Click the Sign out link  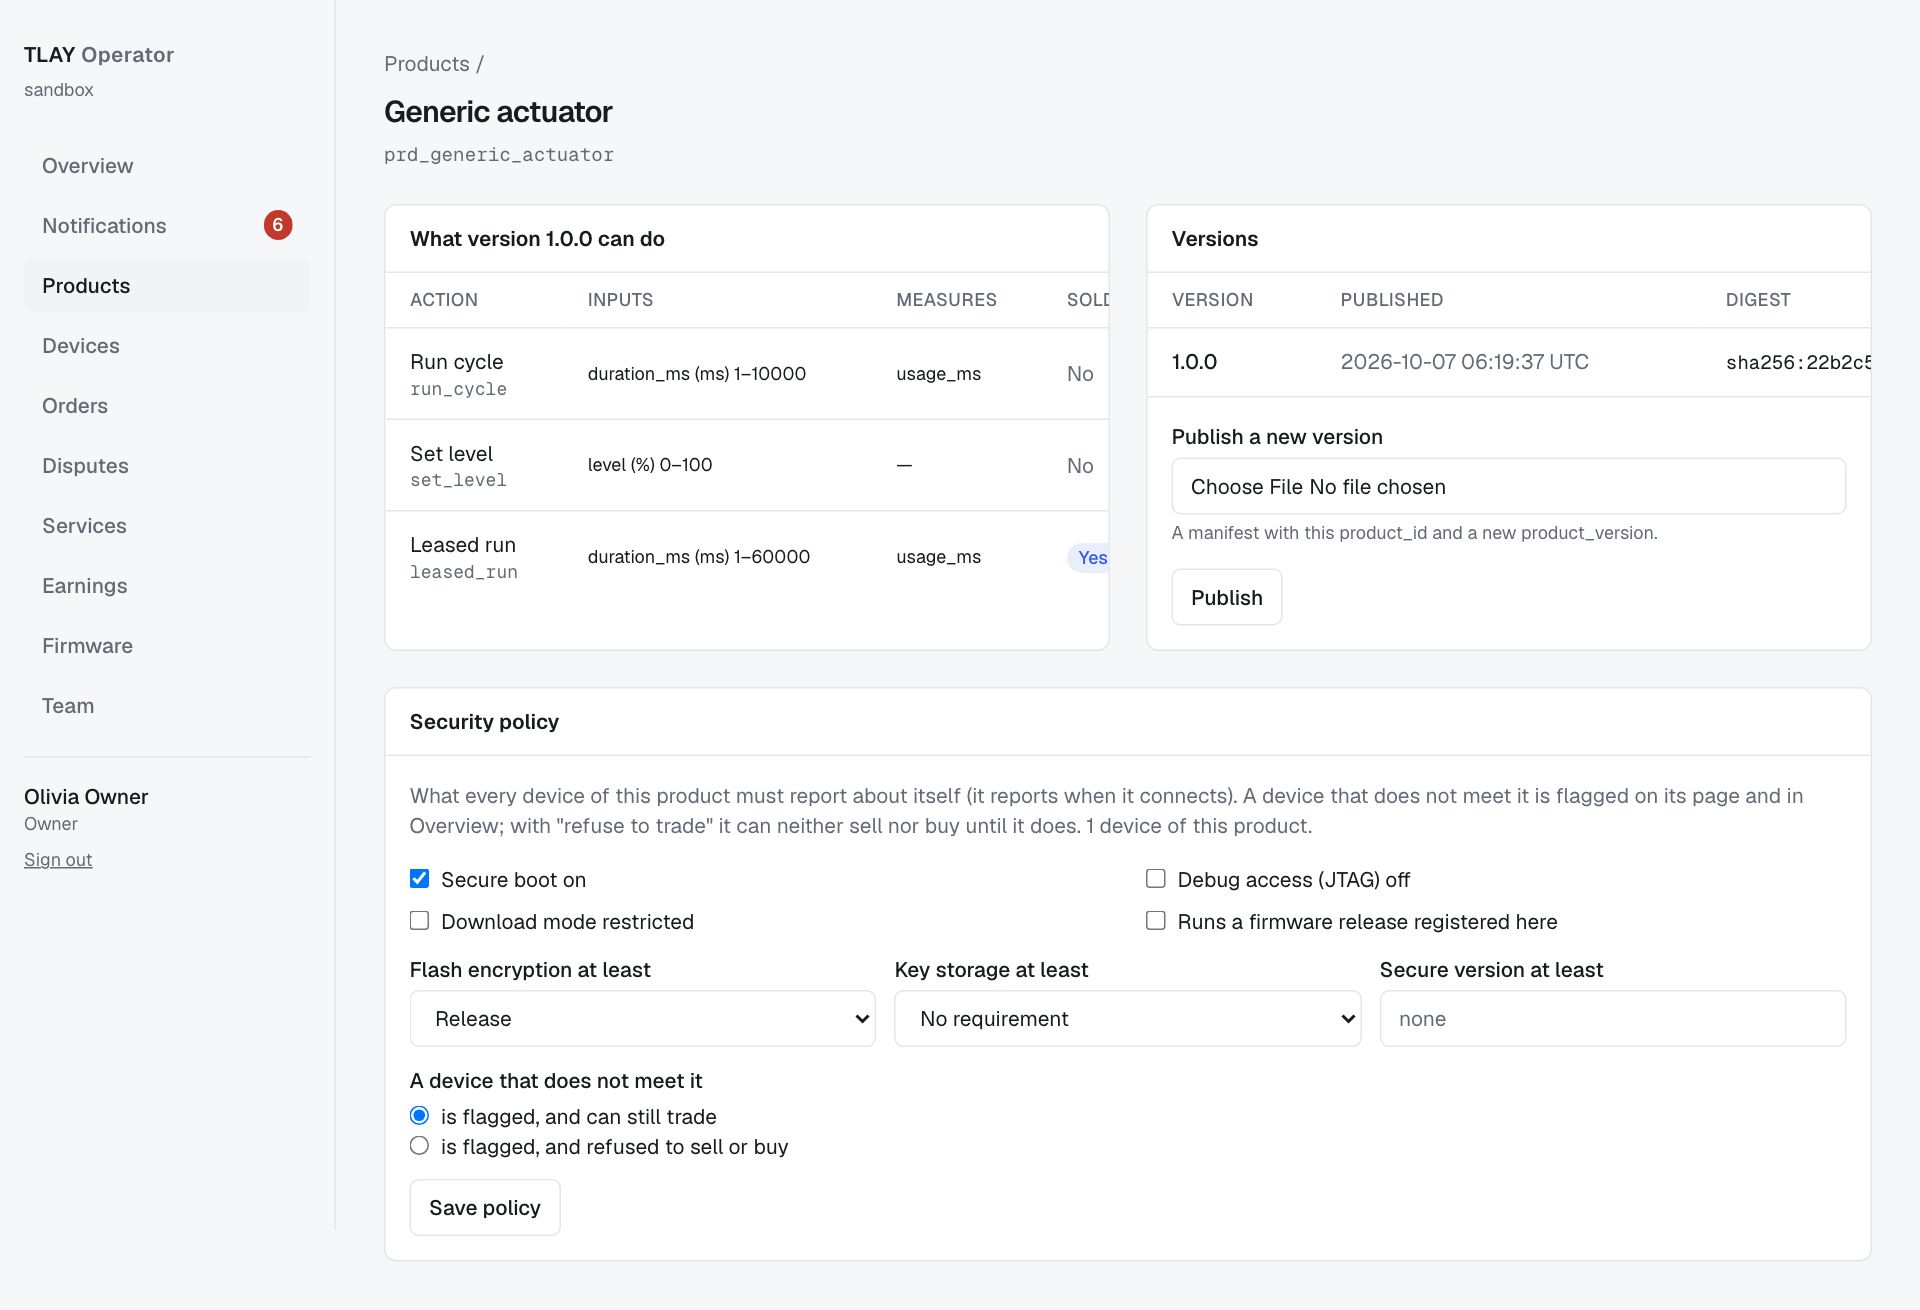coord(58,860)
